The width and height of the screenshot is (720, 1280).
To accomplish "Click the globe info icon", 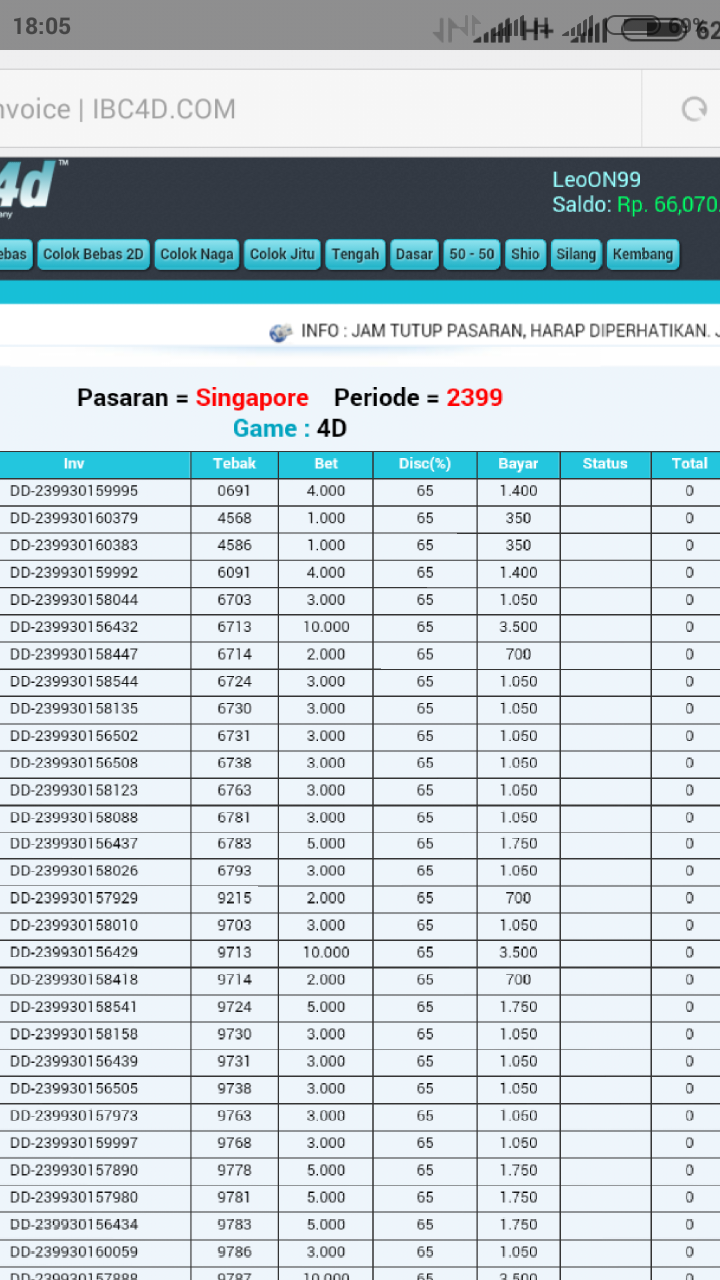I will (281, 332).
